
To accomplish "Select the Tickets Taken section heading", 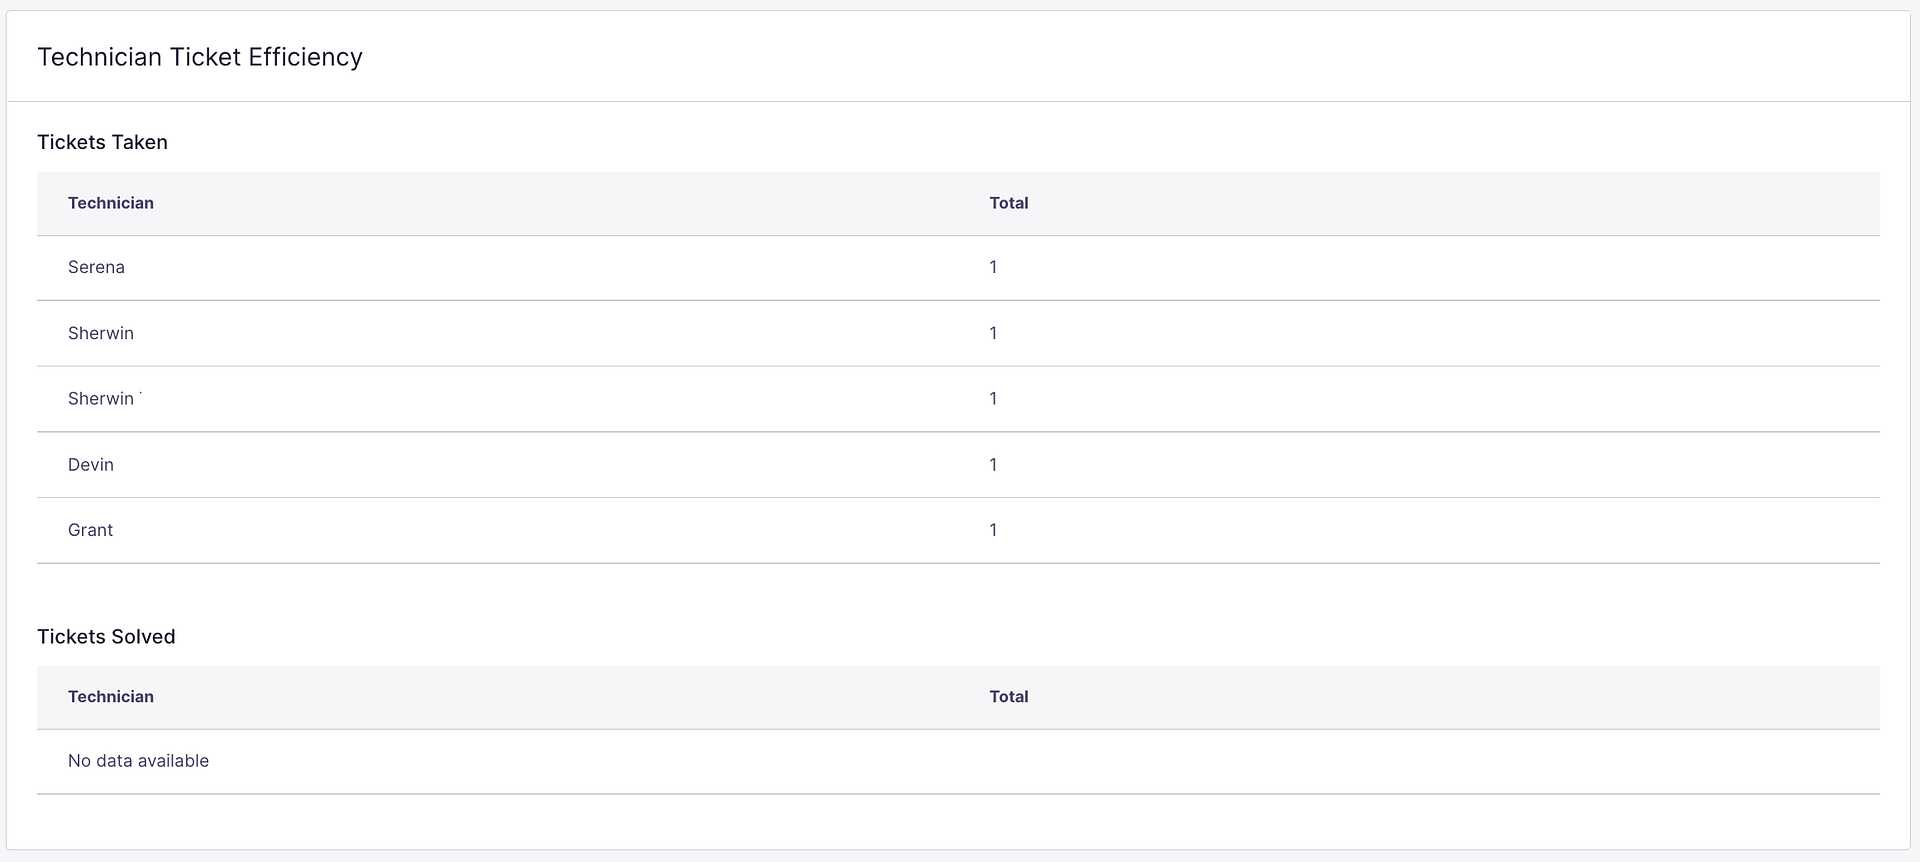I will [102, 141].
